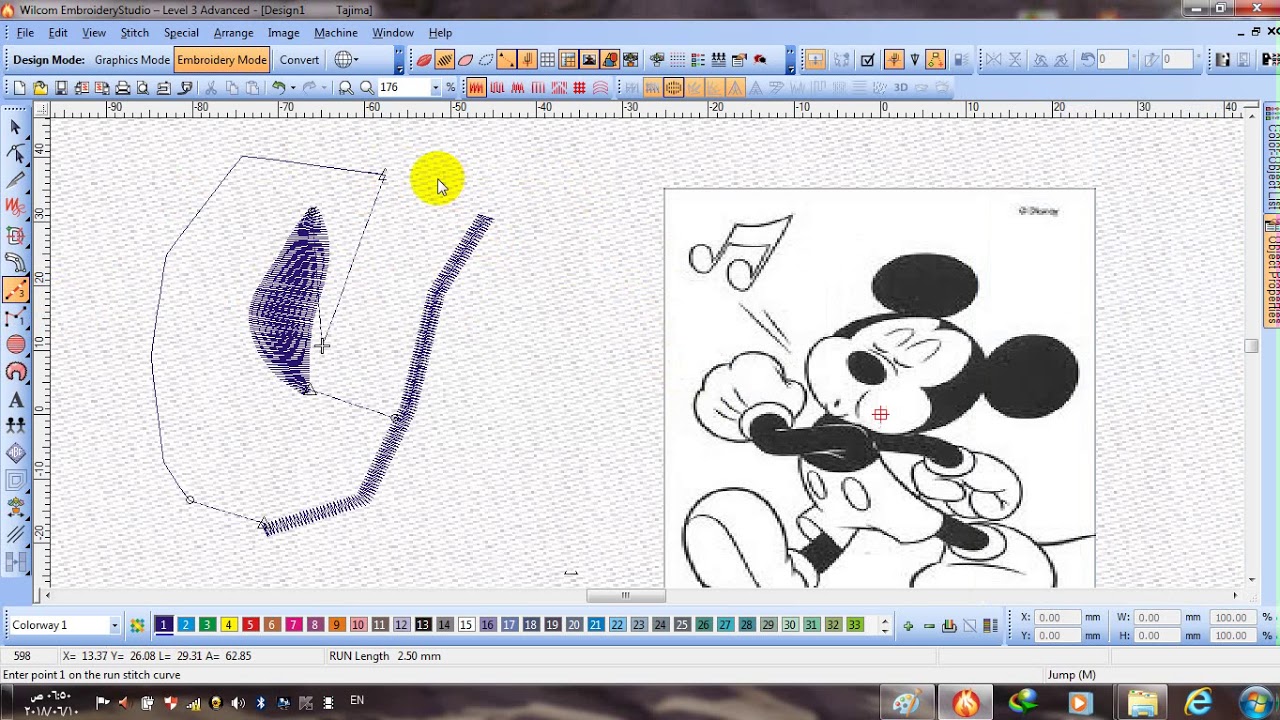Open Windows Explorer folder on taskbar
Viewport: 1280px width, 720px height.
(x=1141, y=703)
